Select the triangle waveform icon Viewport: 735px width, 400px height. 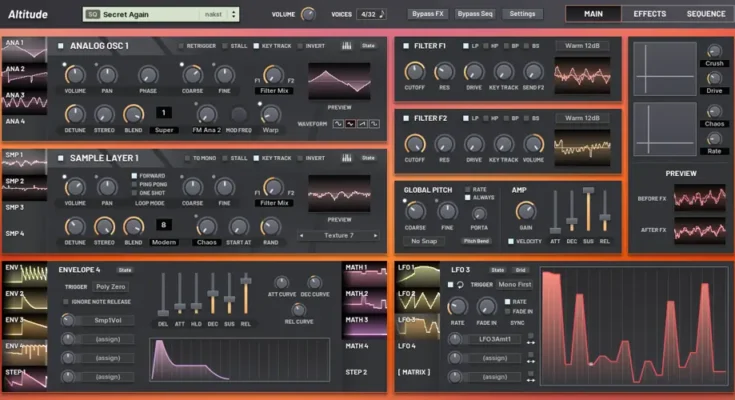tap(350, 124)
